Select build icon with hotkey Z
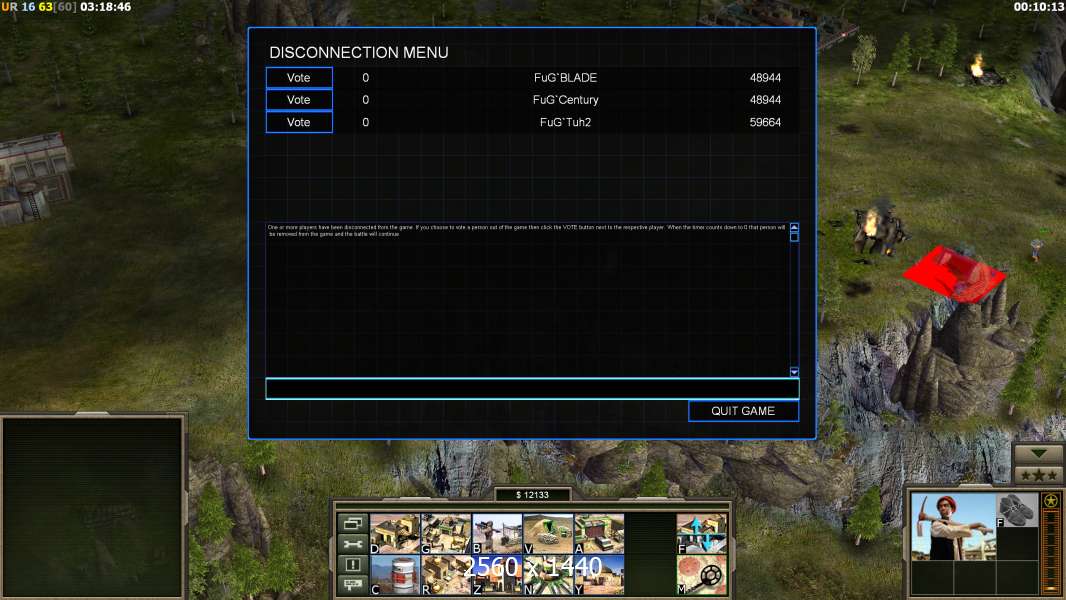This screenshot has height=600, width=1066. tap(497, 575)
